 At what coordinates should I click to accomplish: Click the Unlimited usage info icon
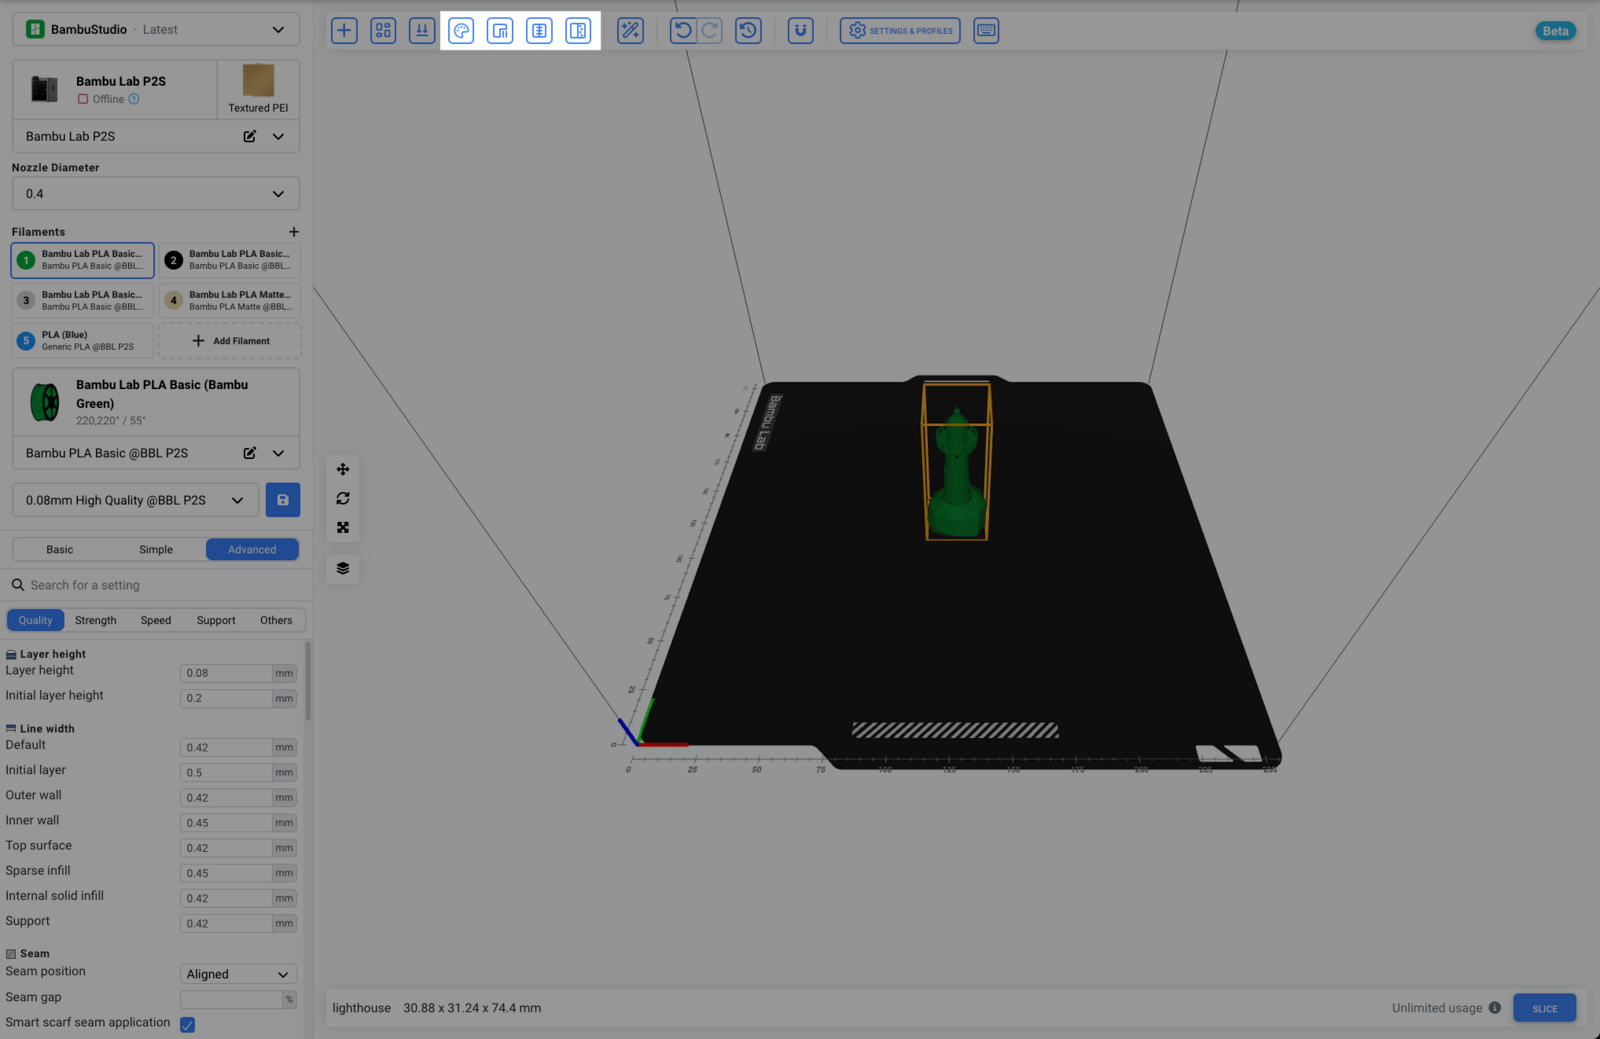point(1495,1008)
